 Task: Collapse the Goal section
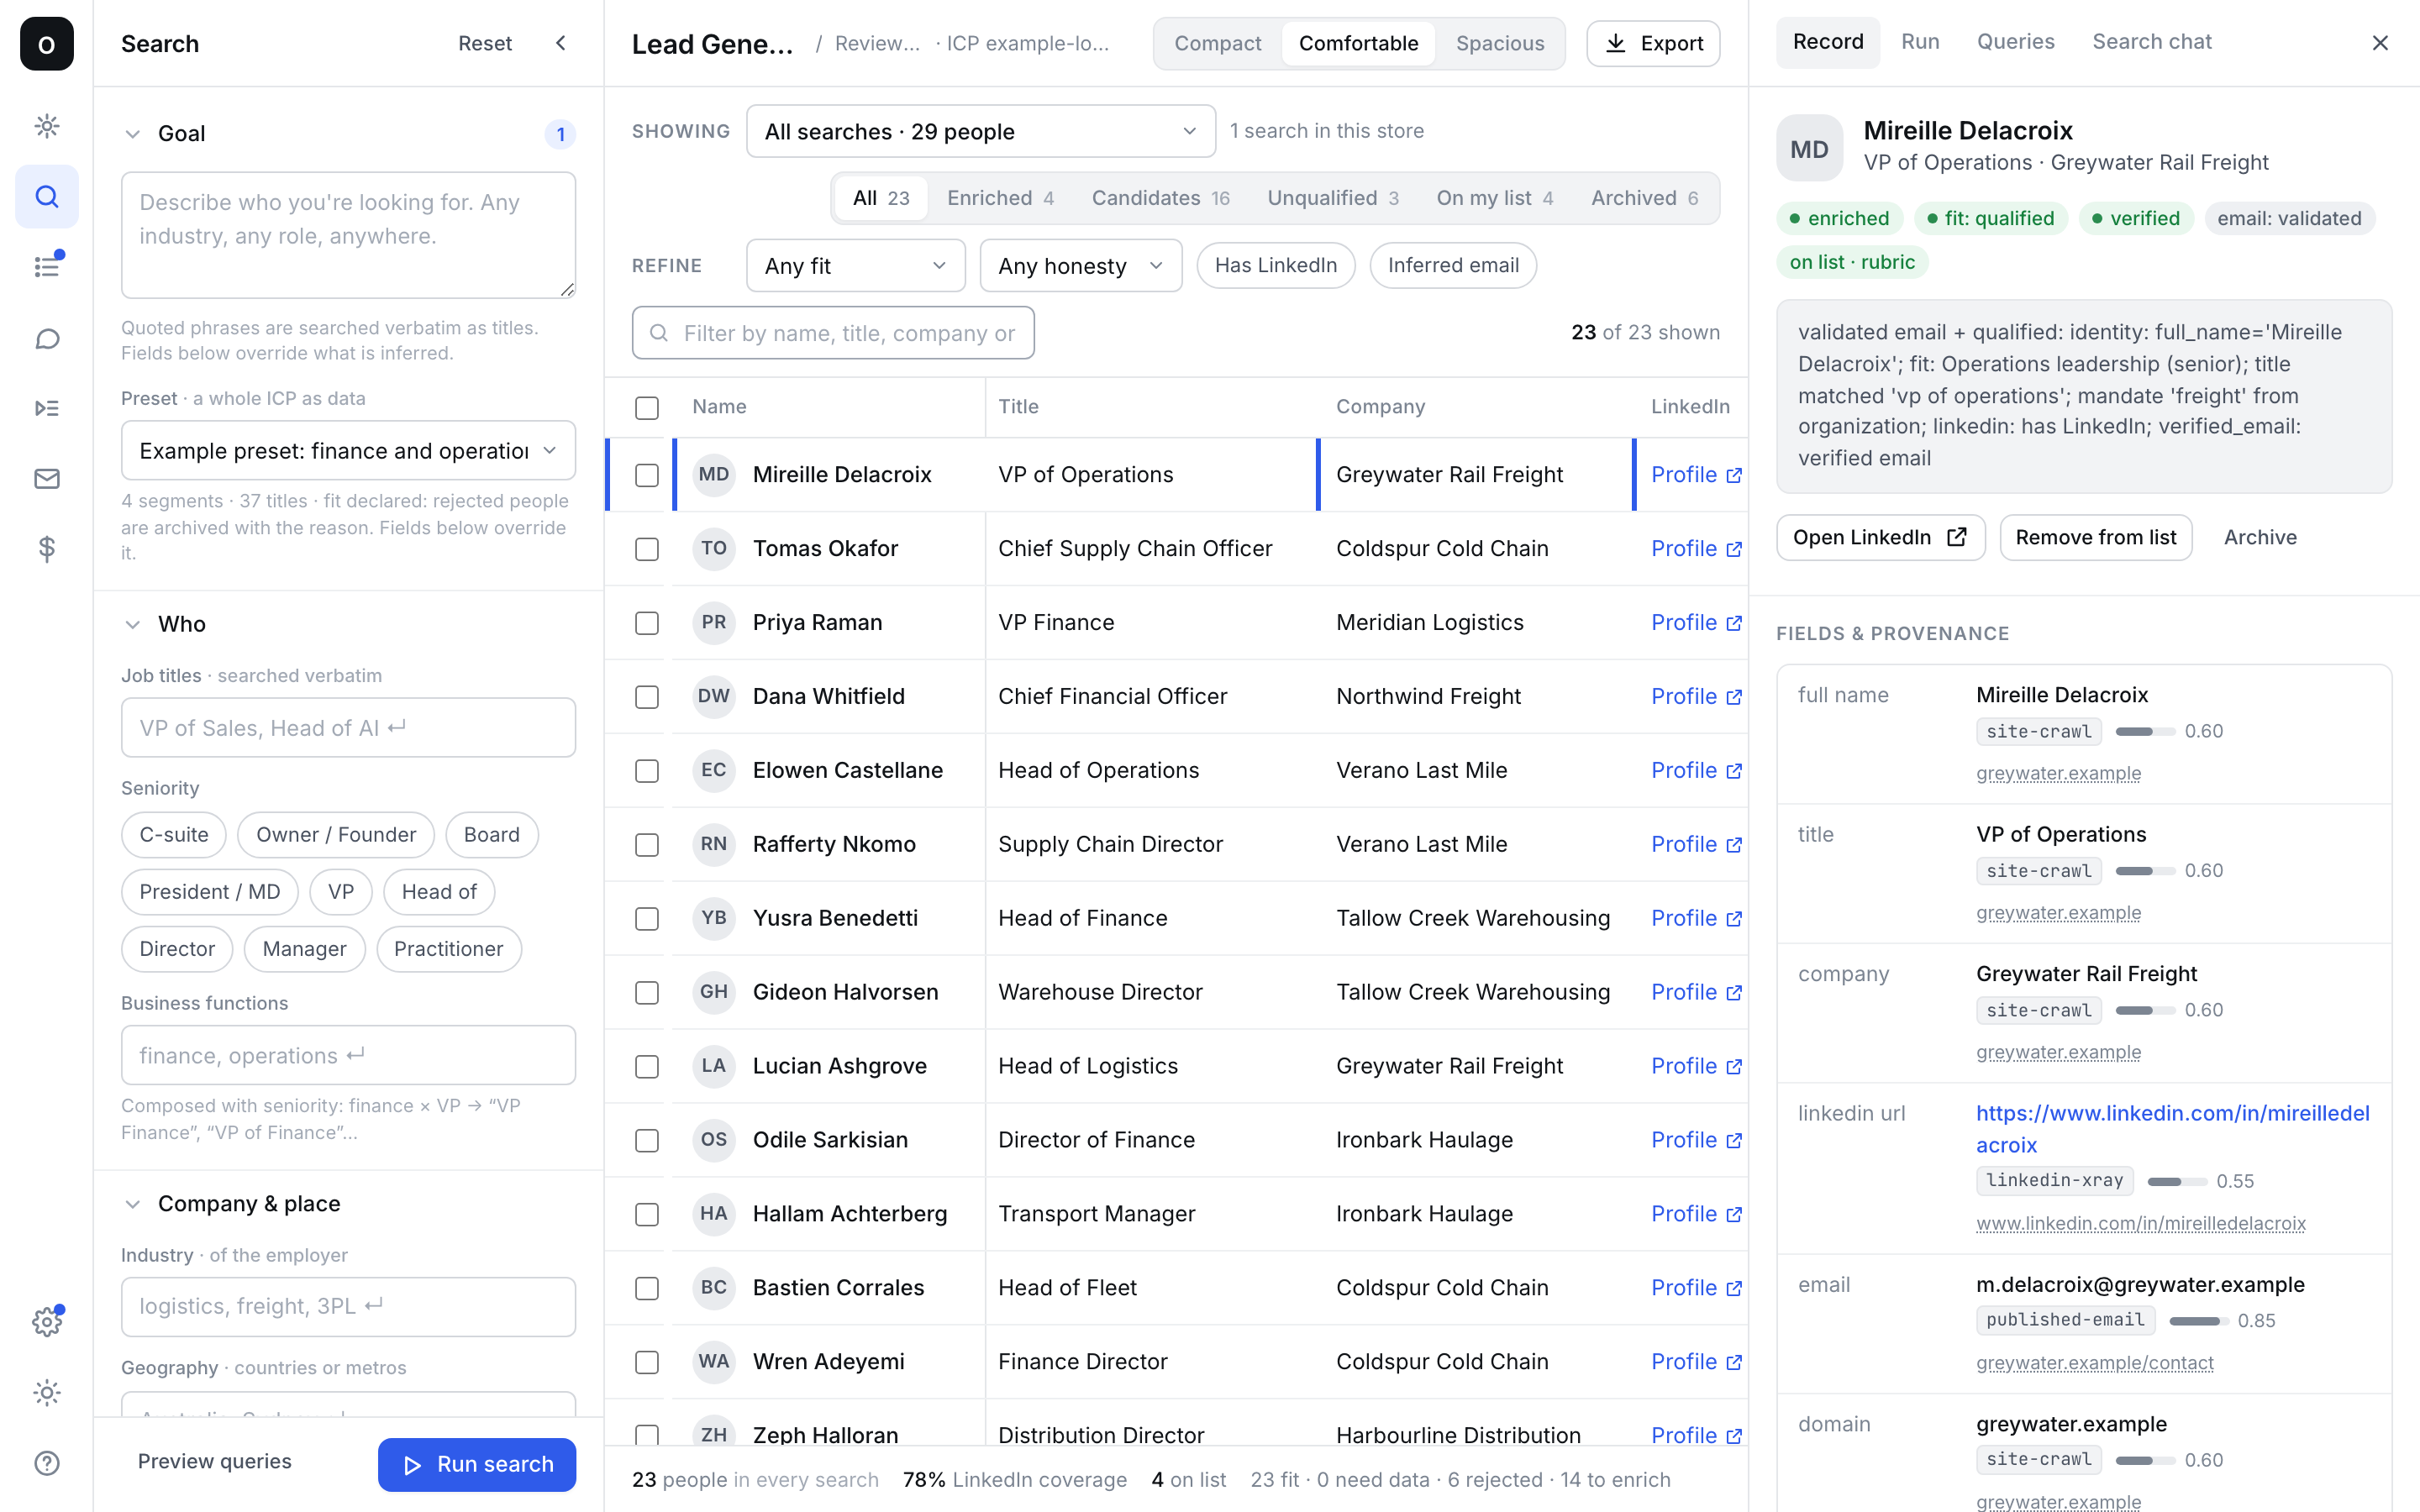coord(132,134)
